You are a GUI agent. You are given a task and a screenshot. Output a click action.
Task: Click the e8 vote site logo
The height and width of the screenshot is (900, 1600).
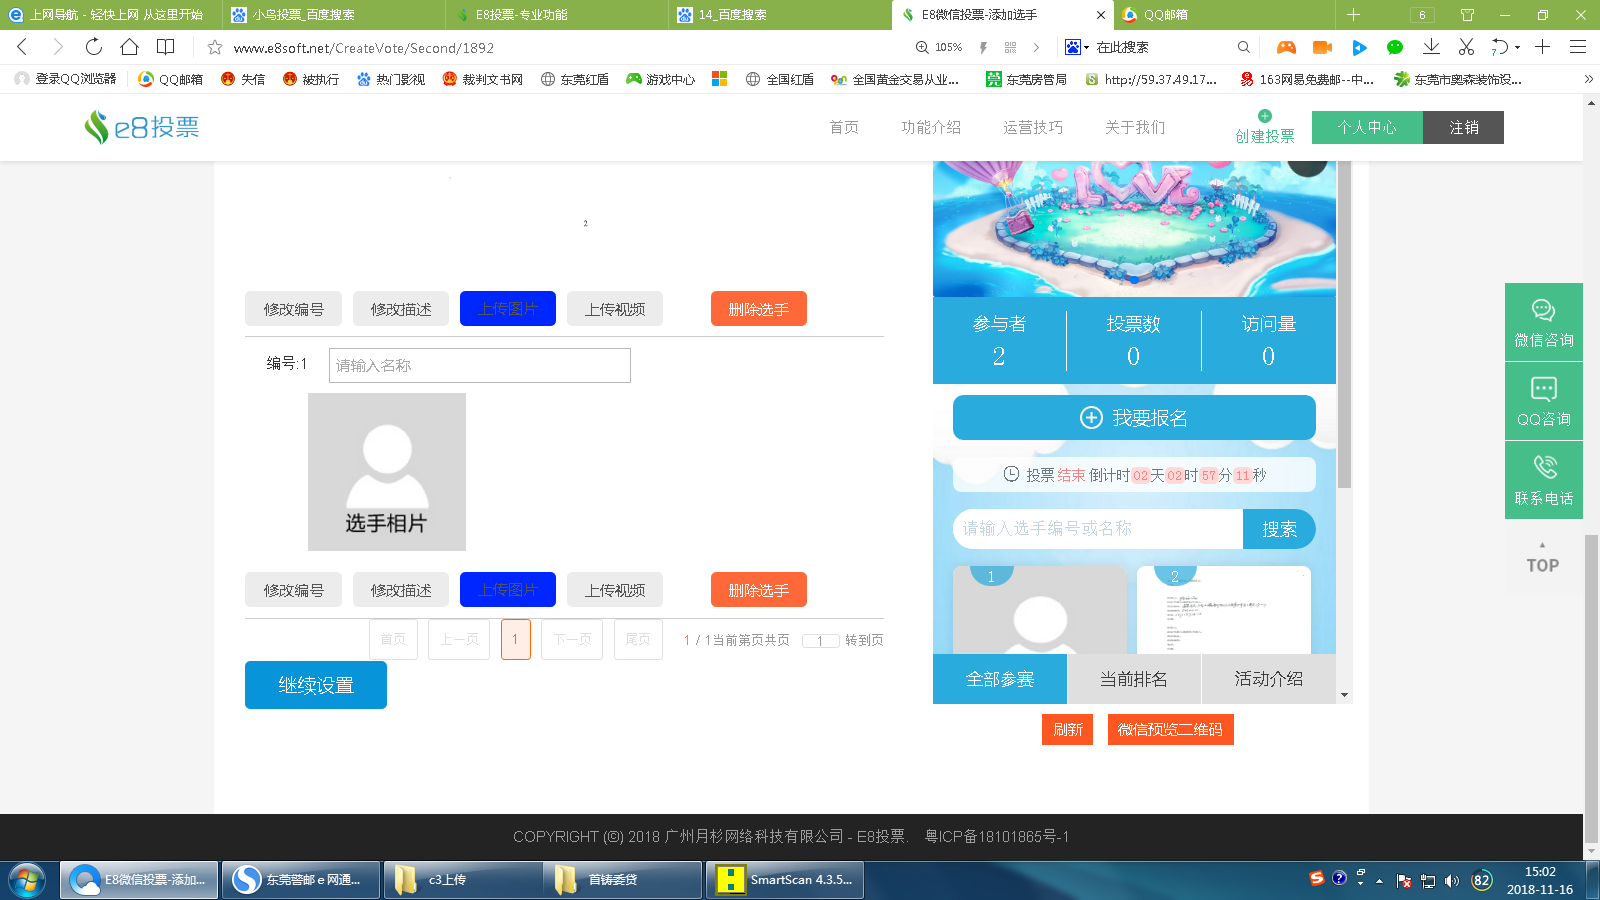click(142, 127)
